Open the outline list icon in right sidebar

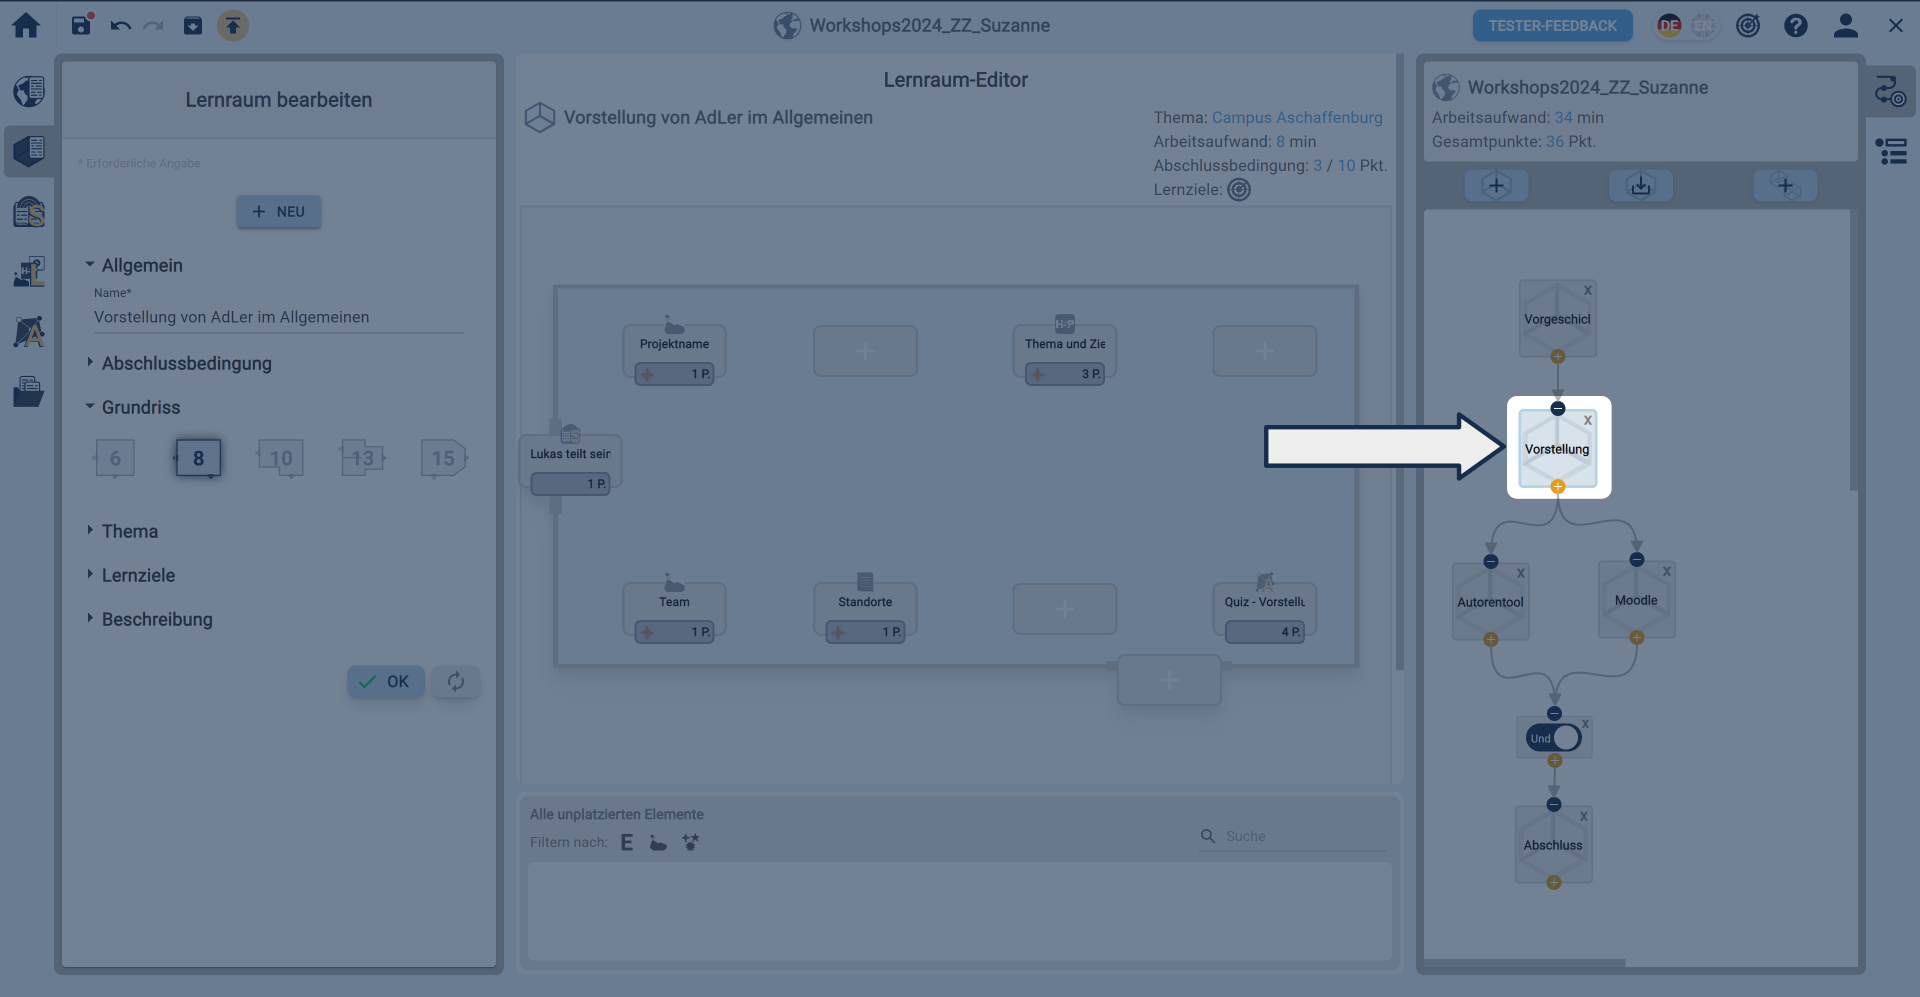click(1891, 152)
